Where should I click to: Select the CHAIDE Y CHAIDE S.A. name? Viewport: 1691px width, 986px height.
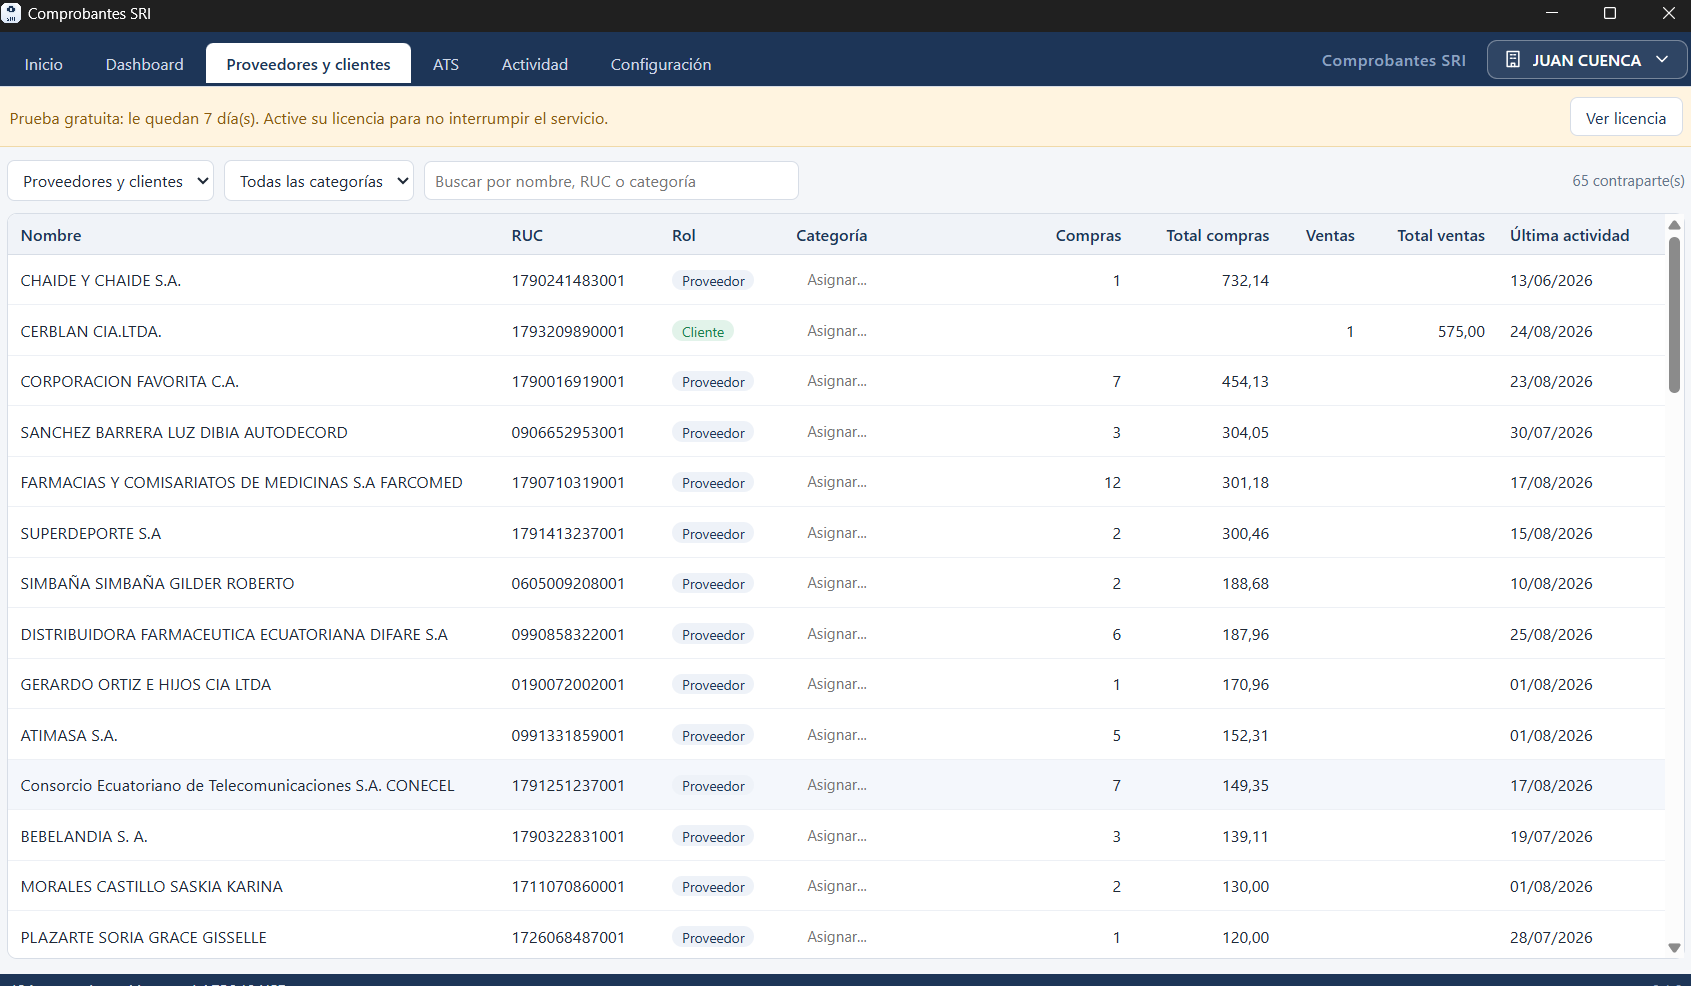[101, 280]
